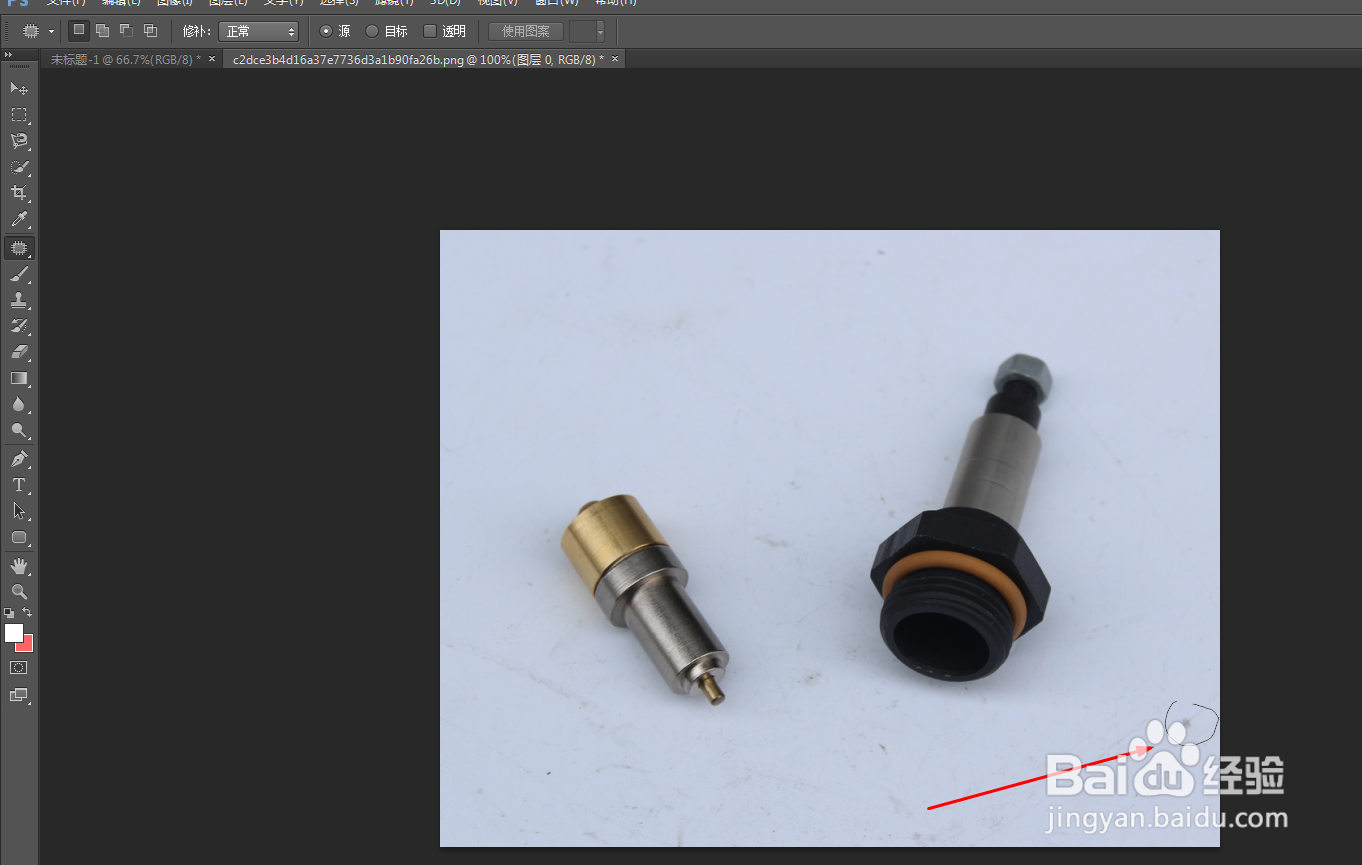This screenshot has height=865, width=1362.
Task: Change the screen mode
Action: 19,694
